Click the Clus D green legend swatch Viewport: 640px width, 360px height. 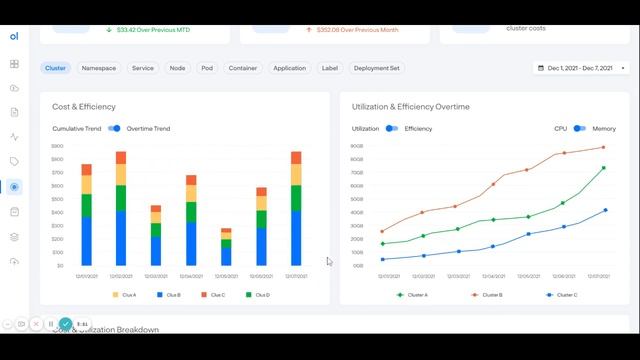click(249, 295)
